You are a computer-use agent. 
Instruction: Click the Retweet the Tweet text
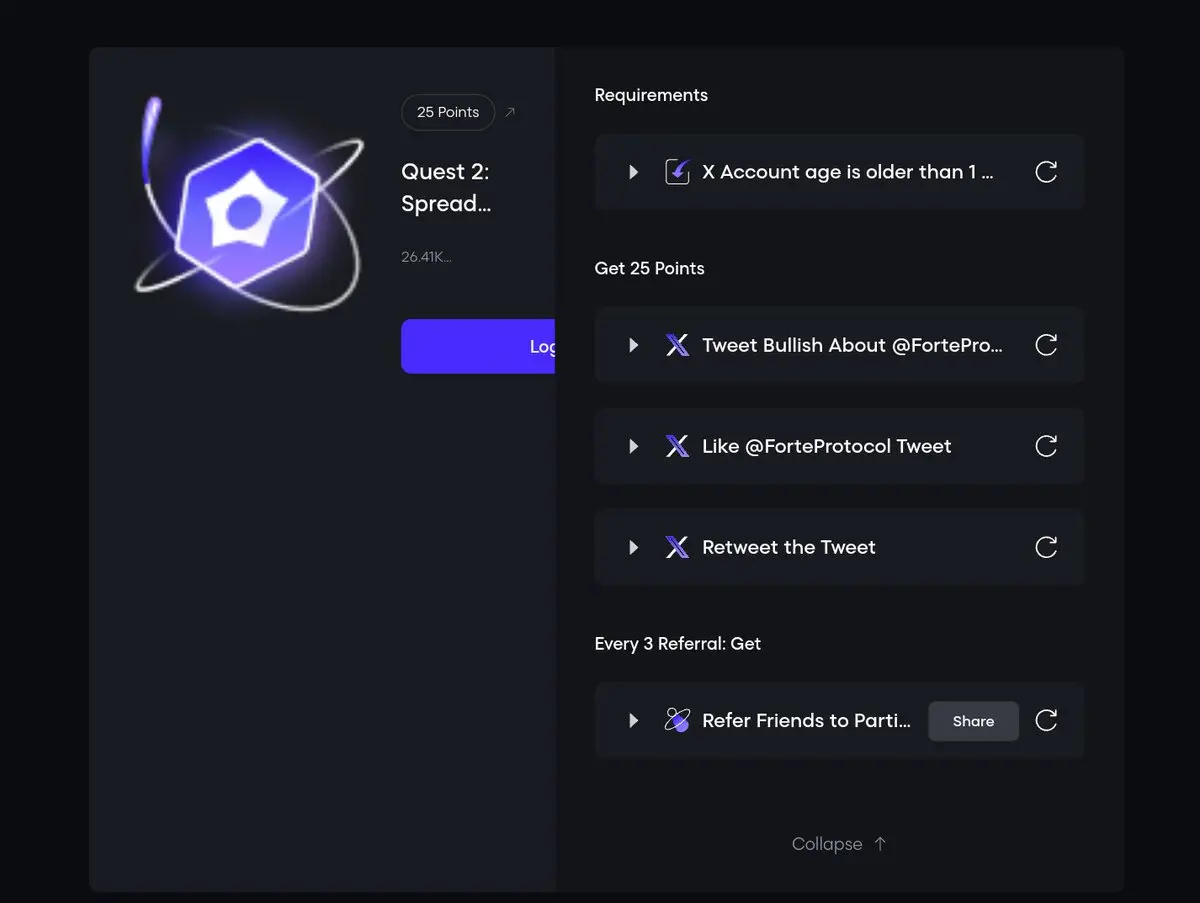pos(789,547)
